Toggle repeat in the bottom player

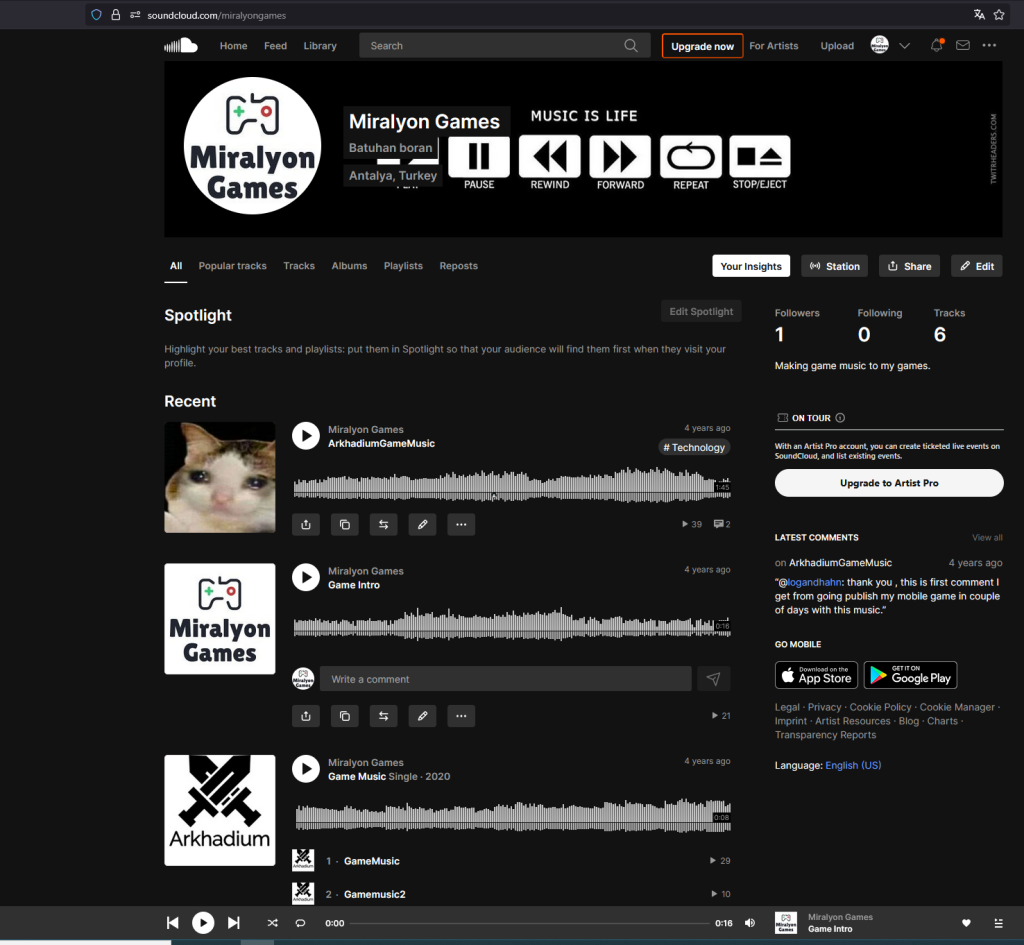[300, 923]
